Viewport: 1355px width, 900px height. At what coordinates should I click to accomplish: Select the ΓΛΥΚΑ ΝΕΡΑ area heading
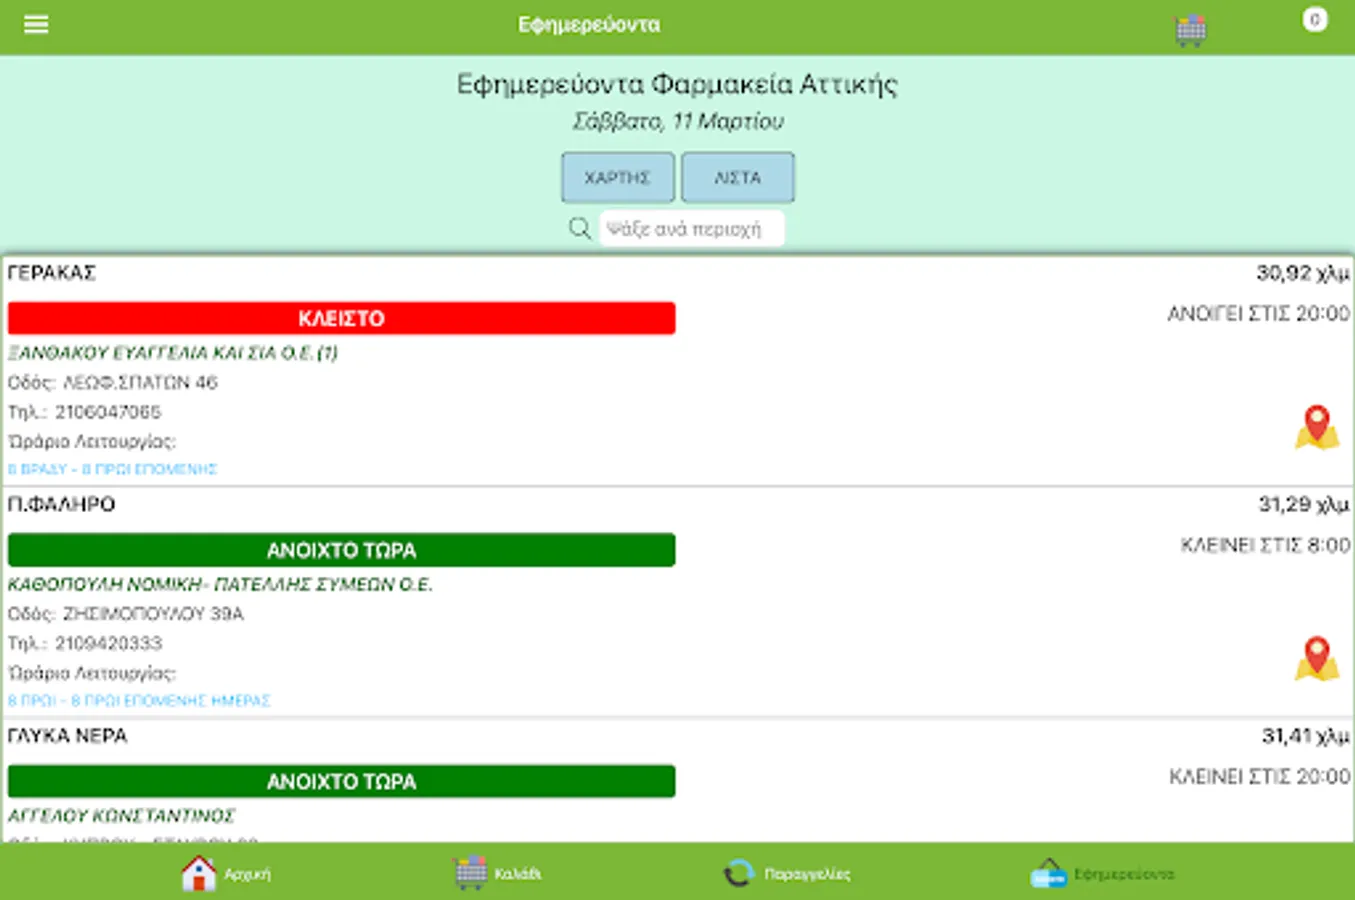click(67, 736)
